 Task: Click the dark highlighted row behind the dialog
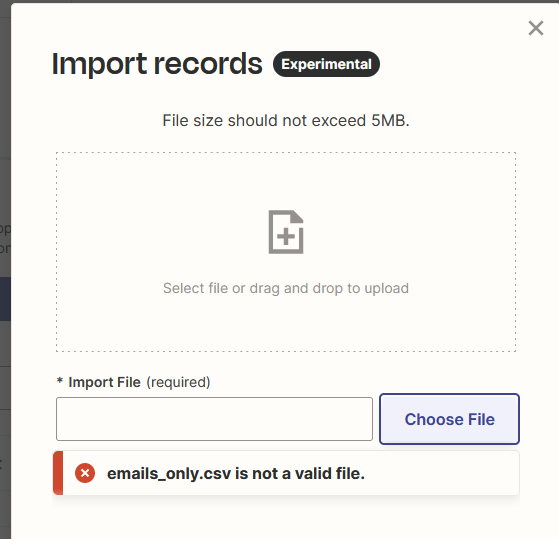(5, 299)
